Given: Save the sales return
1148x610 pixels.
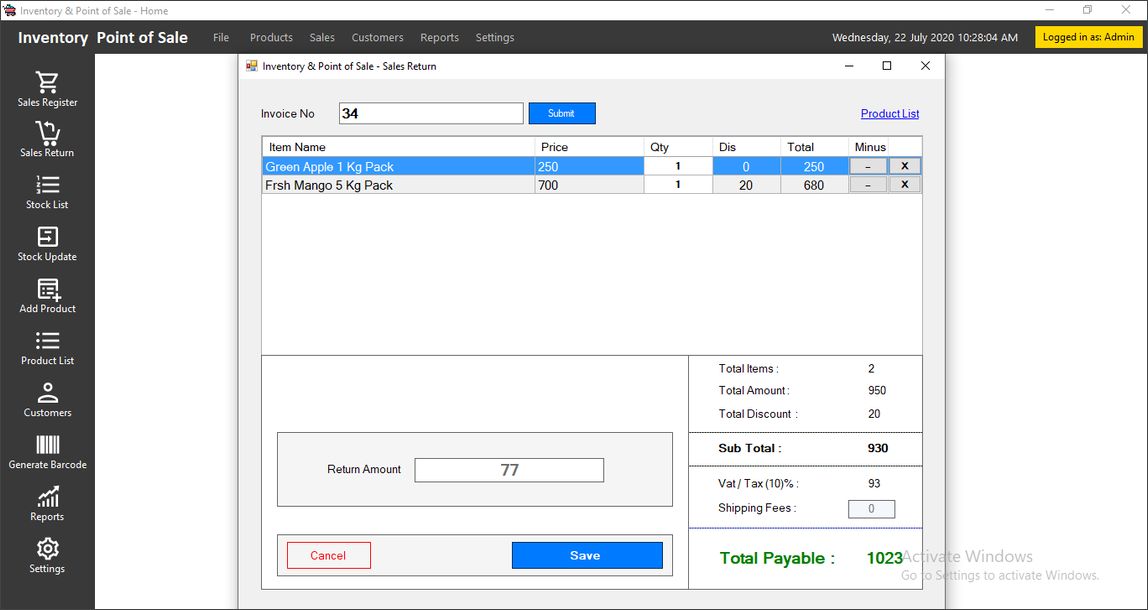Looking at the screenshot, I should coord(586,556).
